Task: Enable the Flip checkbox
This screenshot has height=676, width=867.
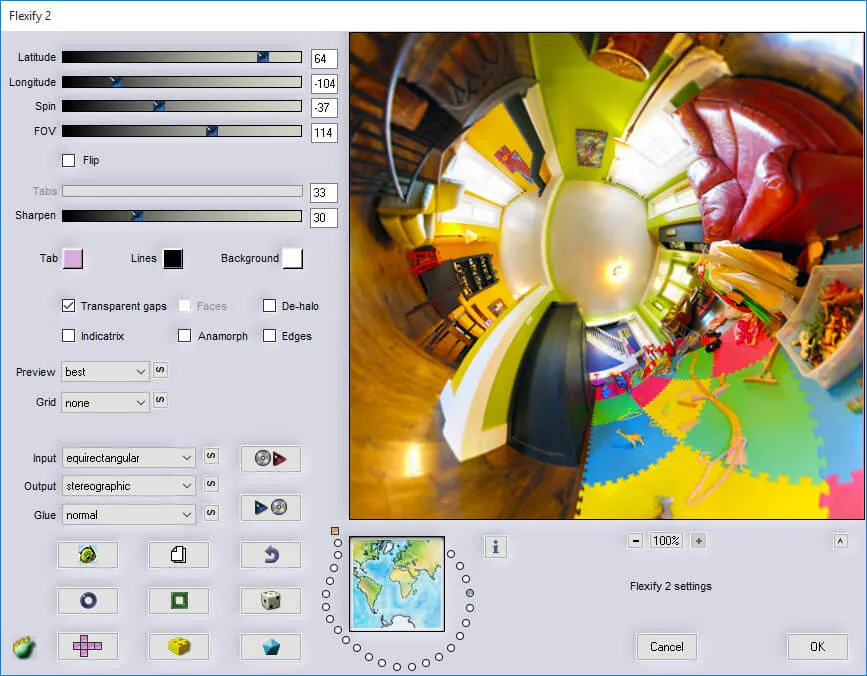Action: pyautogui.click(x=68, y=160)
